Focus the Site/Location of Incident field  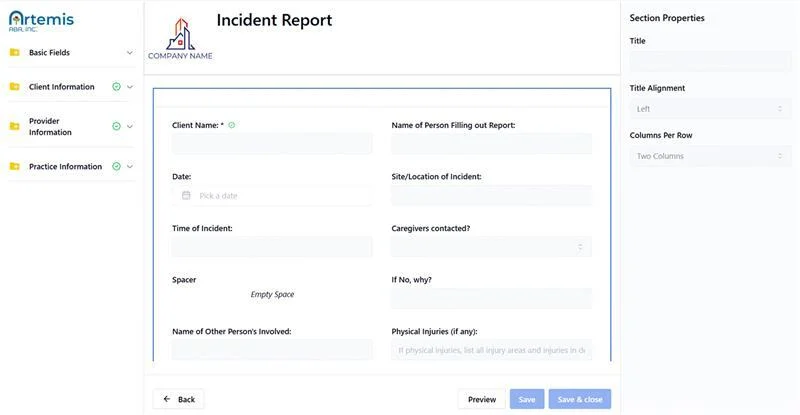pyautogui.click(x=491, y=196)
